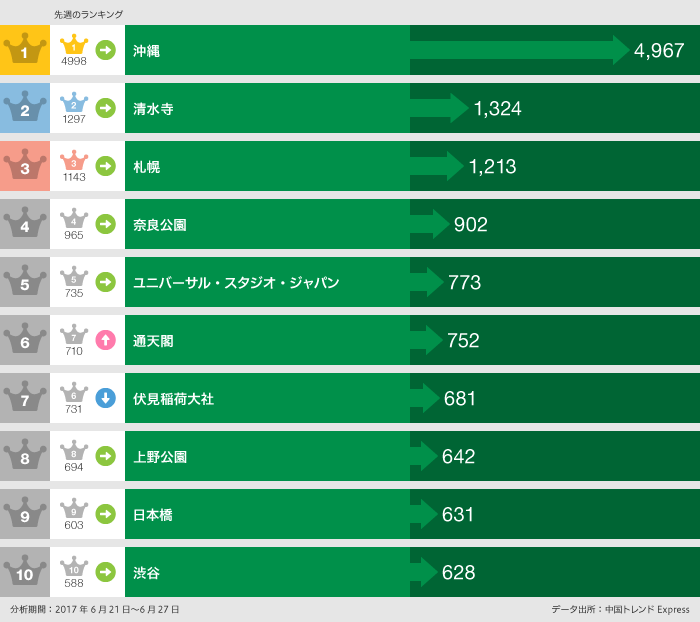Image resolution: width=700 pixels, height=622 pixels.
Task: Click the blue down-arrow trend icon for 伏見稲荷大社
Action: pyautogui.click(x=105, y=398)
